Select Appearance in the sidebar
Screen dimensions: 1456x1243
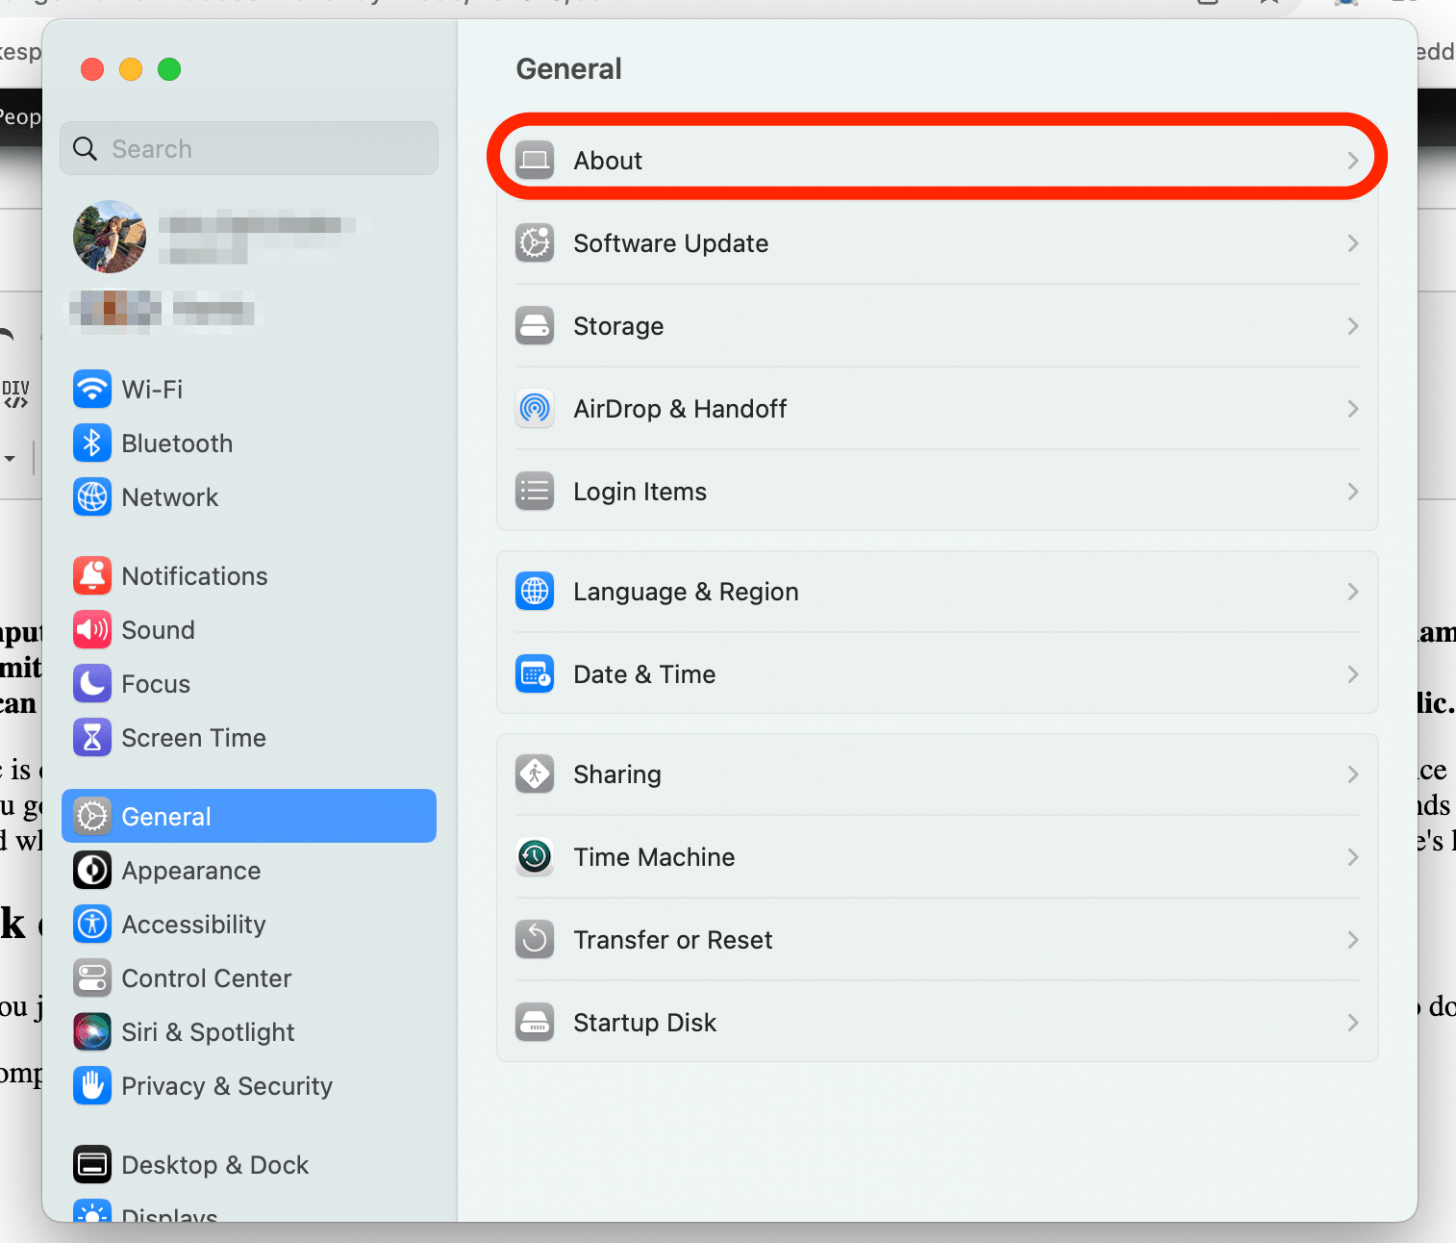[x=191, y=871]
